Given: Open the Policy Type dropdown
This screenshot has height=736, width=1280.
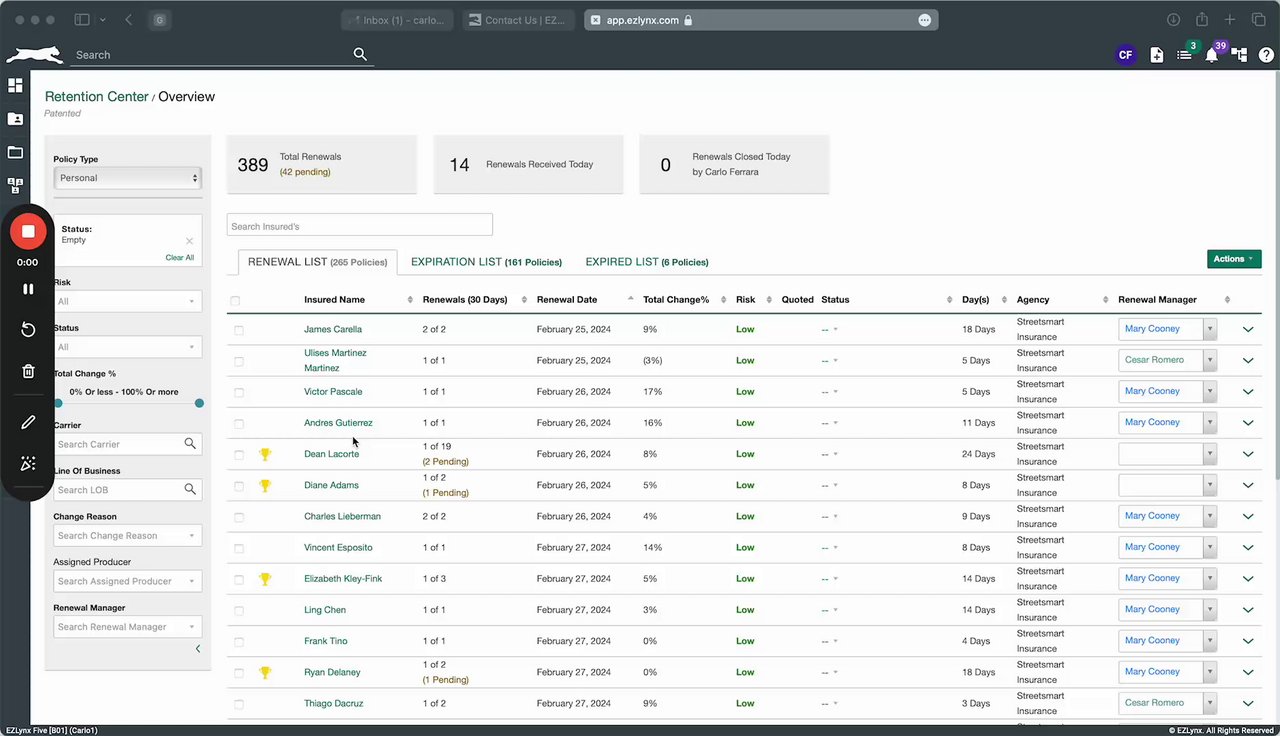Looking at the screenshot, I should tap(127, 178).
